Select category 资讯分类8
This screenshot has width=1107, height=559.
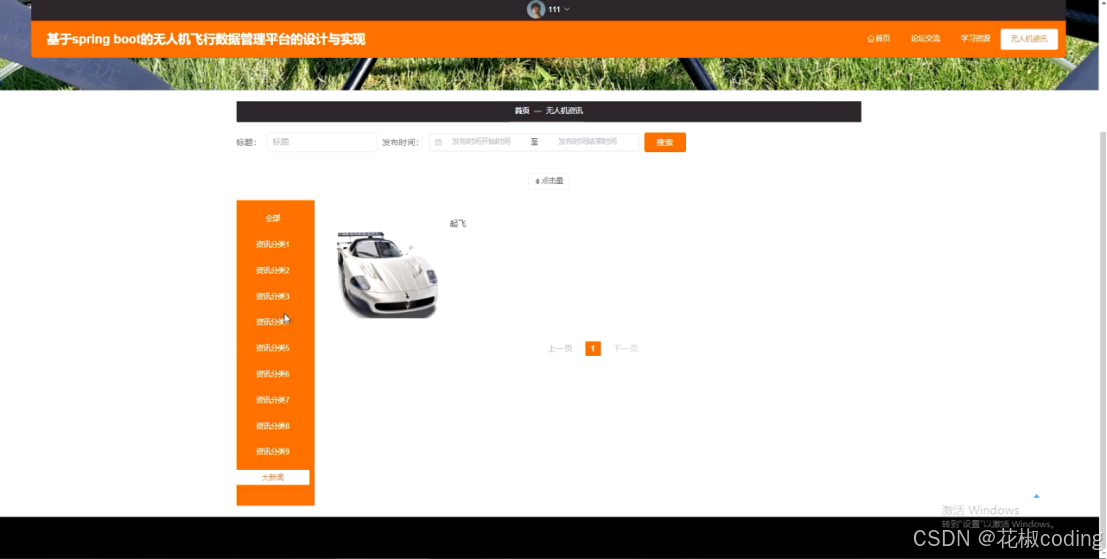pyautogui.click(x=273, y=426)
